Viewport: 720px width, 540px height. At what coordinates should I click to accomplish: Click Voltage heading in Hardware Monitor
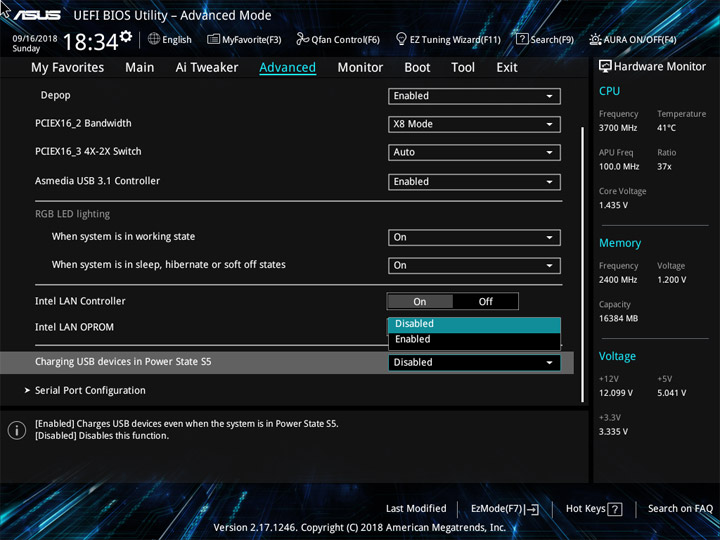(x=617, y=356)
